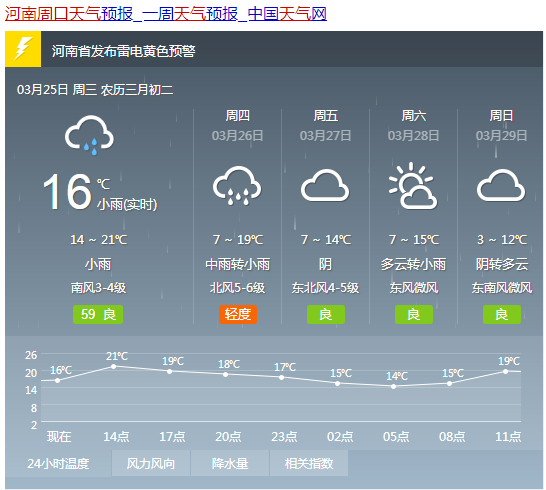546x490 pixels.
Task: Click the 阴转多云 forecast text
Action: [x=502, y=264]
